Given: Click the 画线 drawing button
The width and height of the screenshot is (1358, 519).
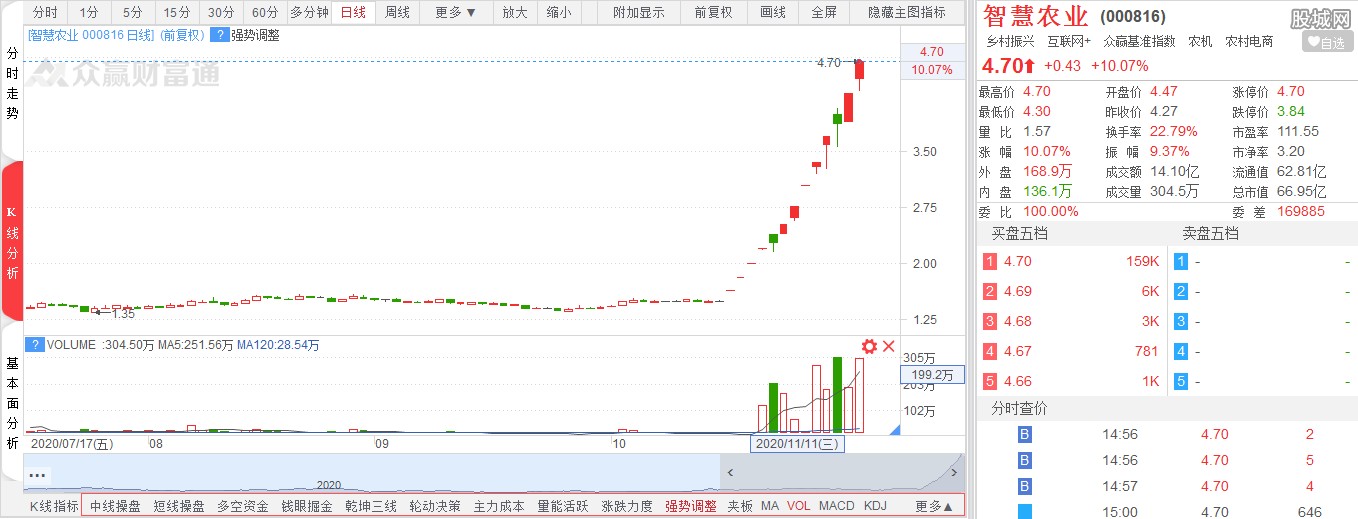Looking at the screenshot, I should tap(773, 12).
